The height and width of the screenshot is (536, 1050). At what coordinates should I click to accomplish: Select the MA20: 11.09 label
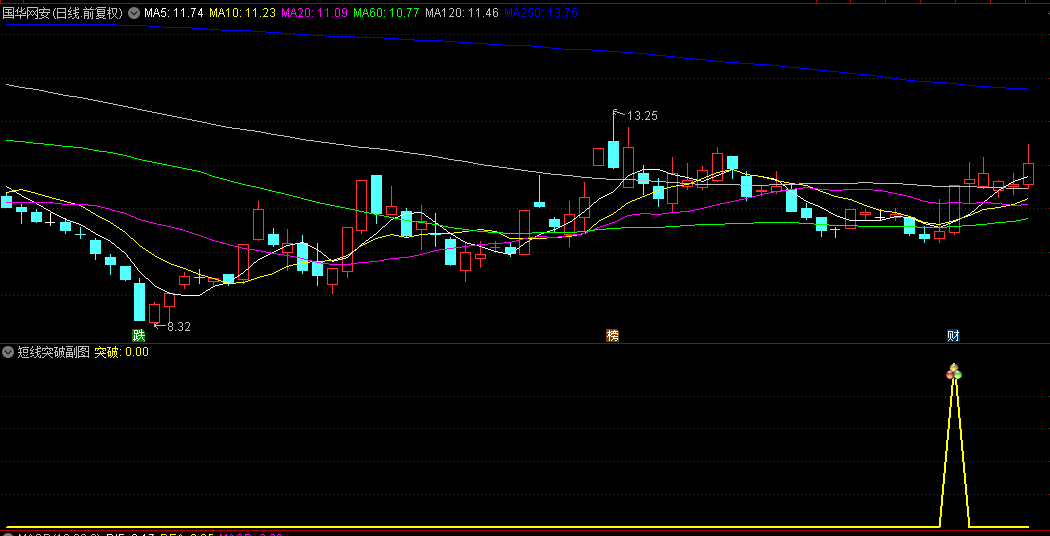coord(315,13)
